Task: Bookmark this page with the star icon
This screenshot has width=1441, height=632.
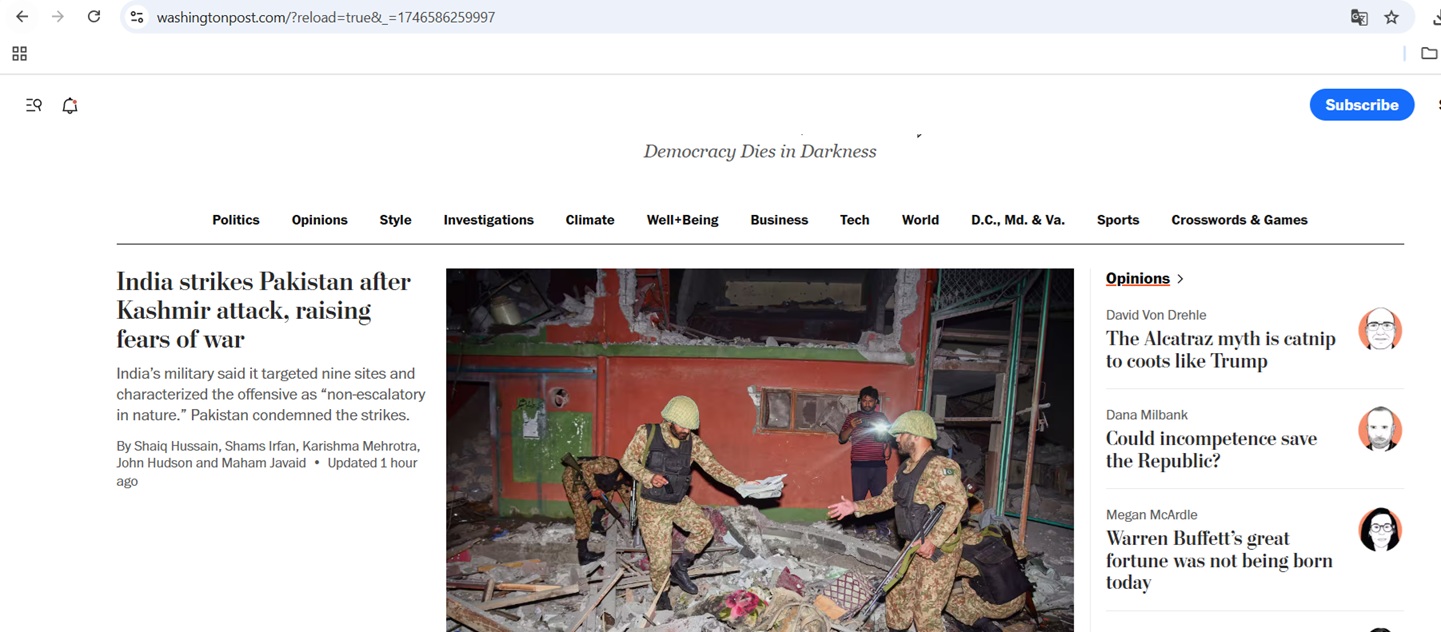Action: pos(1391,17)
